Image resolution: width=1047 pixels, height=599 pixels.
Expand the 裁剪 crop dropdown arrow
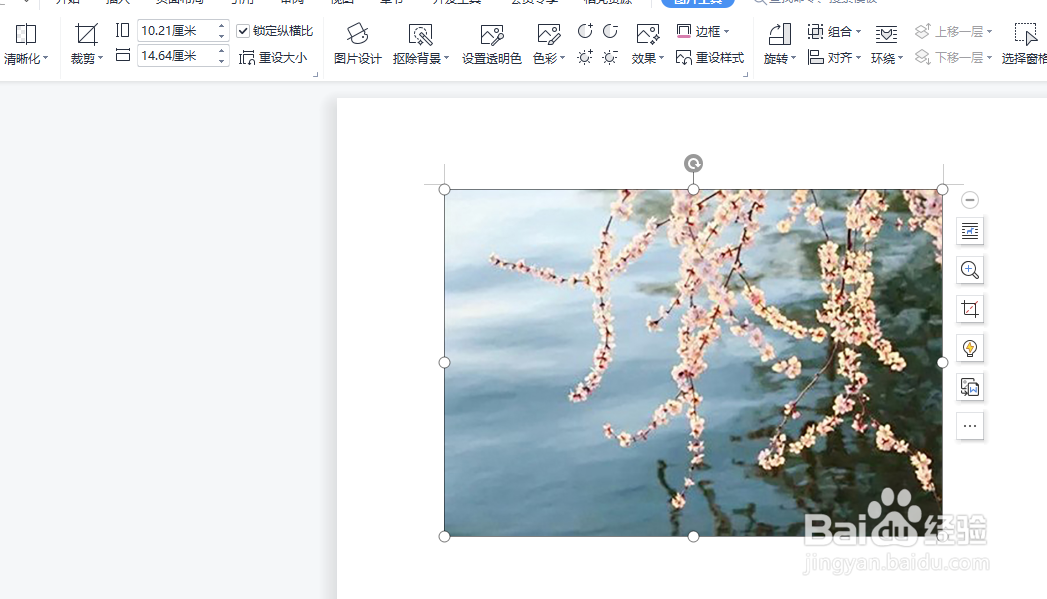pyautogui.click(x=100, y=59)
